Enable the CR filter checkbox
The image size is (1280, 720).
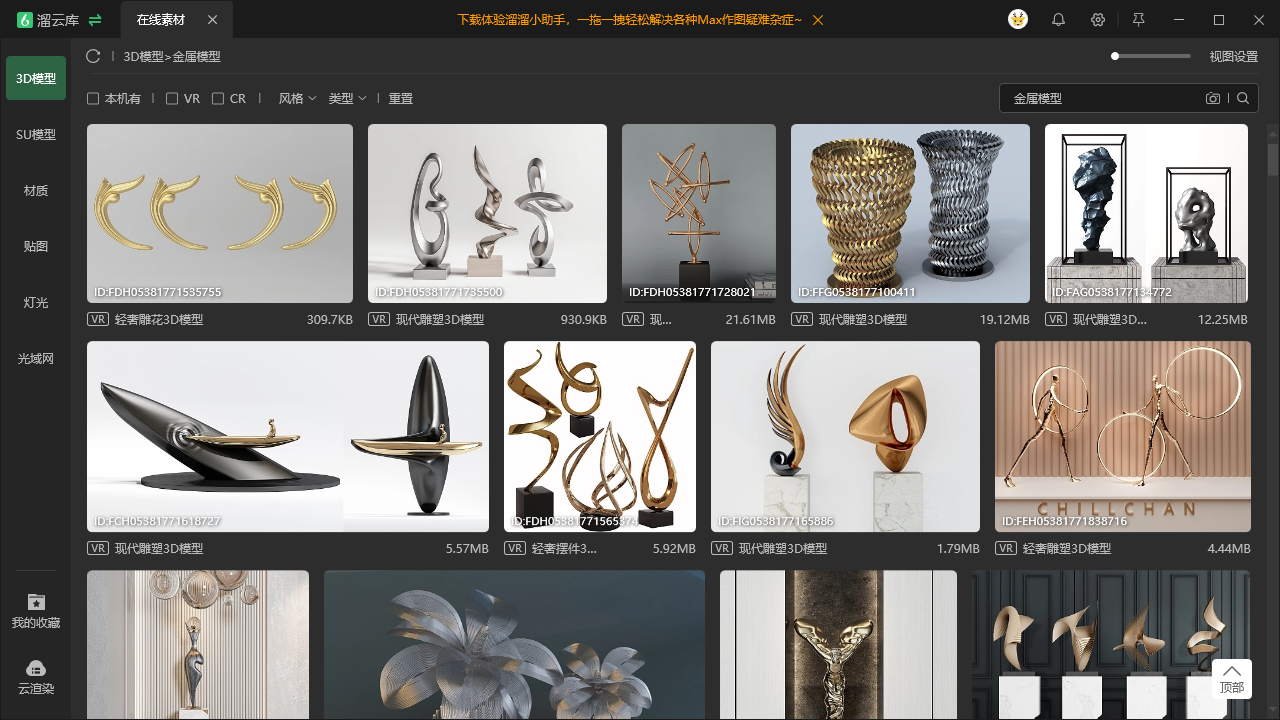[x=218, y=99]
